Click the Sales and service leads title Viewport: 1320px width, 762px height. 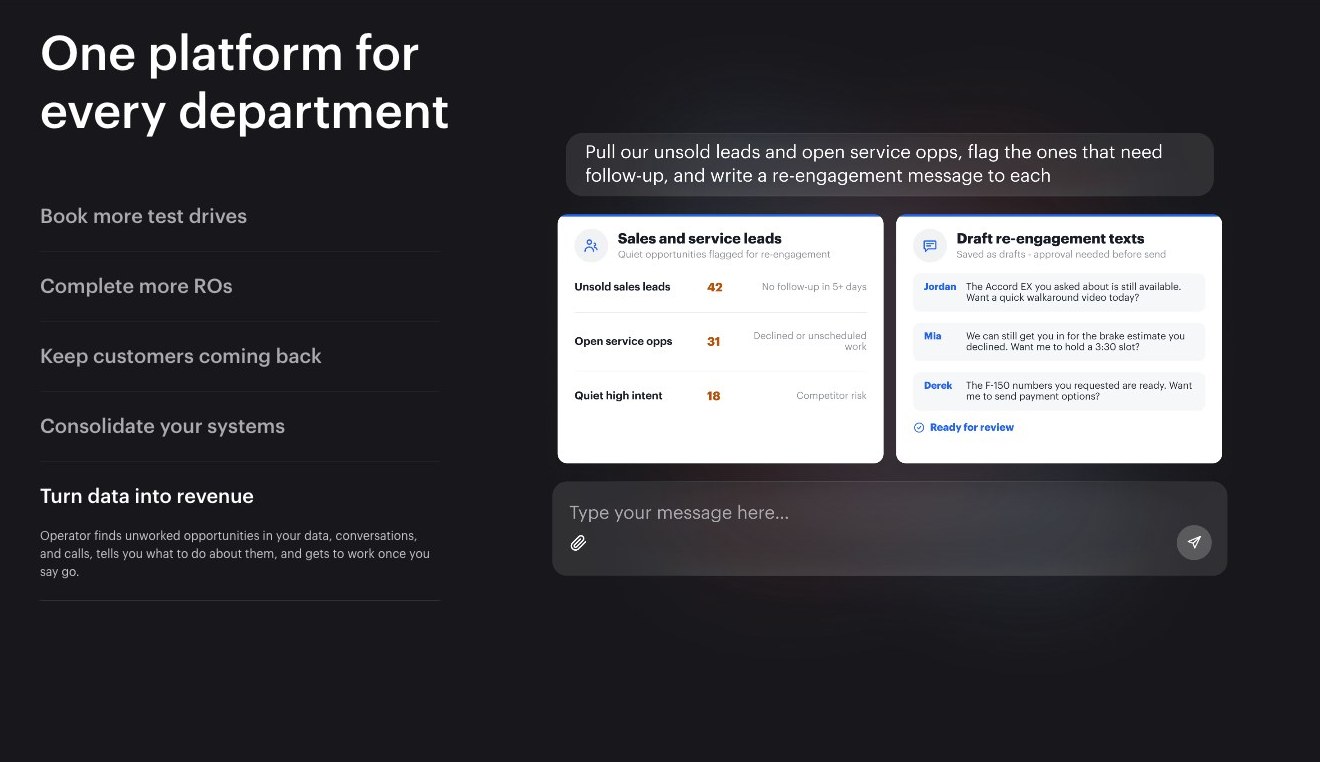tap(699, 239)
